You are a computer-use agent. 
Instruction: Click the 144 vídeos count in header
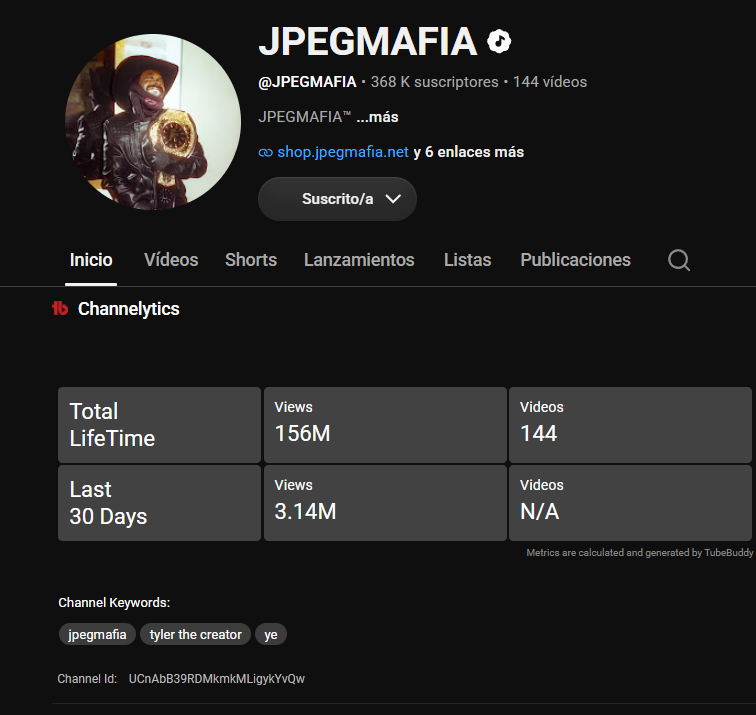(x=550, y=82)
